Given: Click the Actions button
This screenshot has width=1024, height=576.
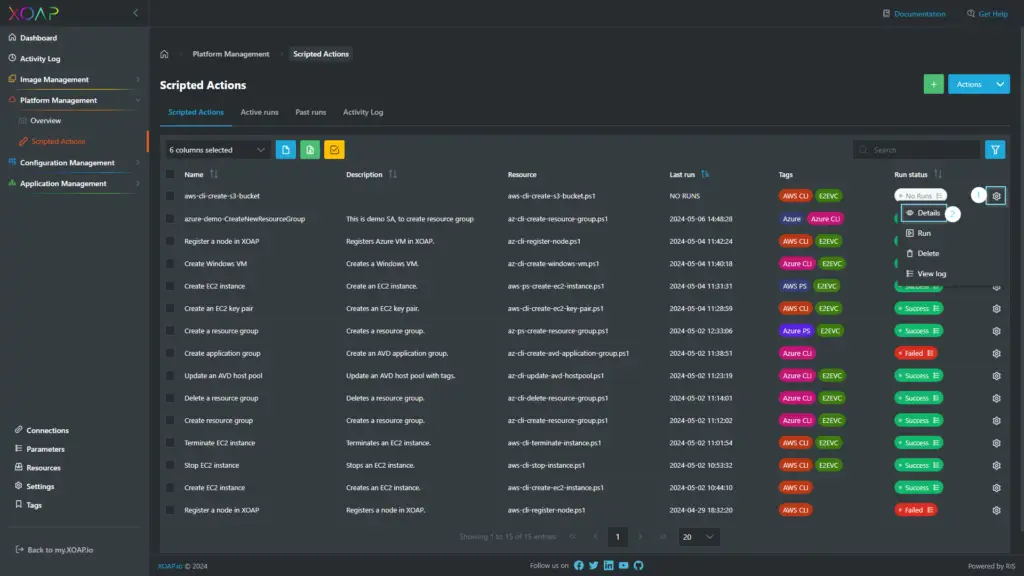Looking at the screenshot, I should [x=969, y=84].
